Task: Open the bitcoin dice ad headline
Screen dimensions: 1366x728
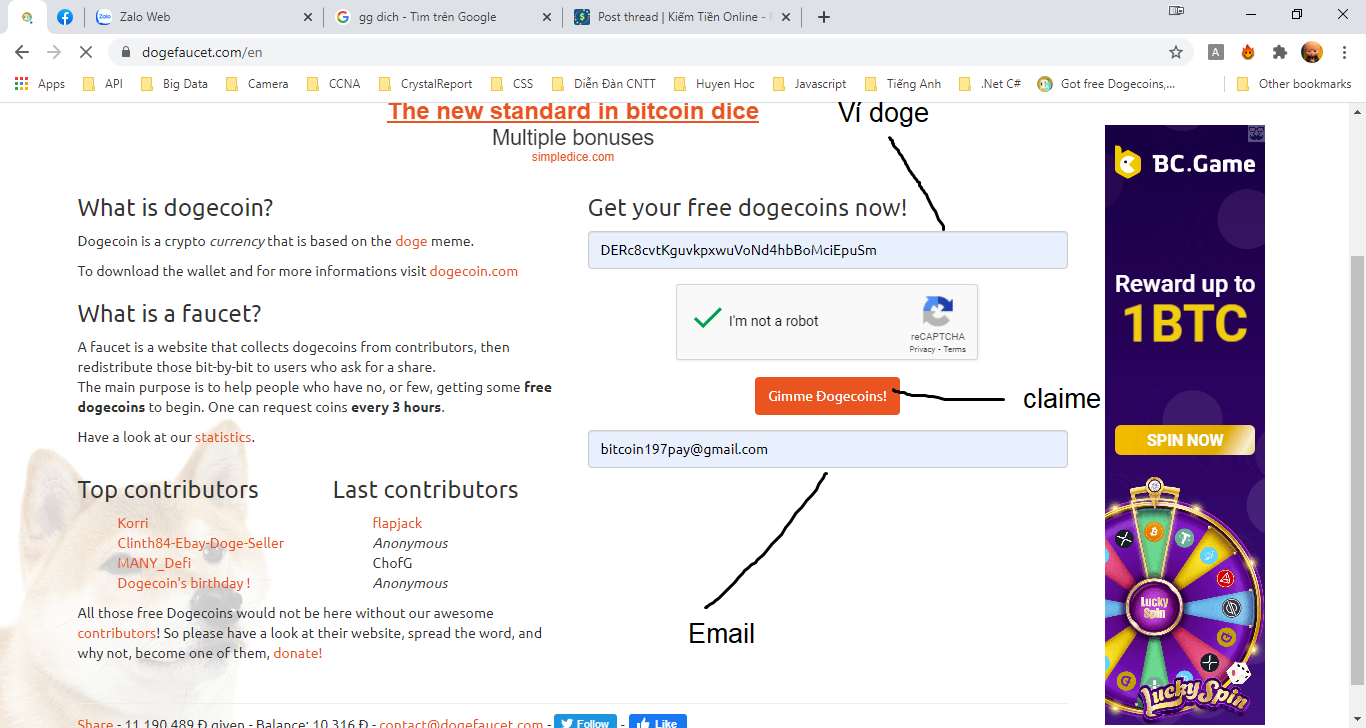Action: click(573, 111)
